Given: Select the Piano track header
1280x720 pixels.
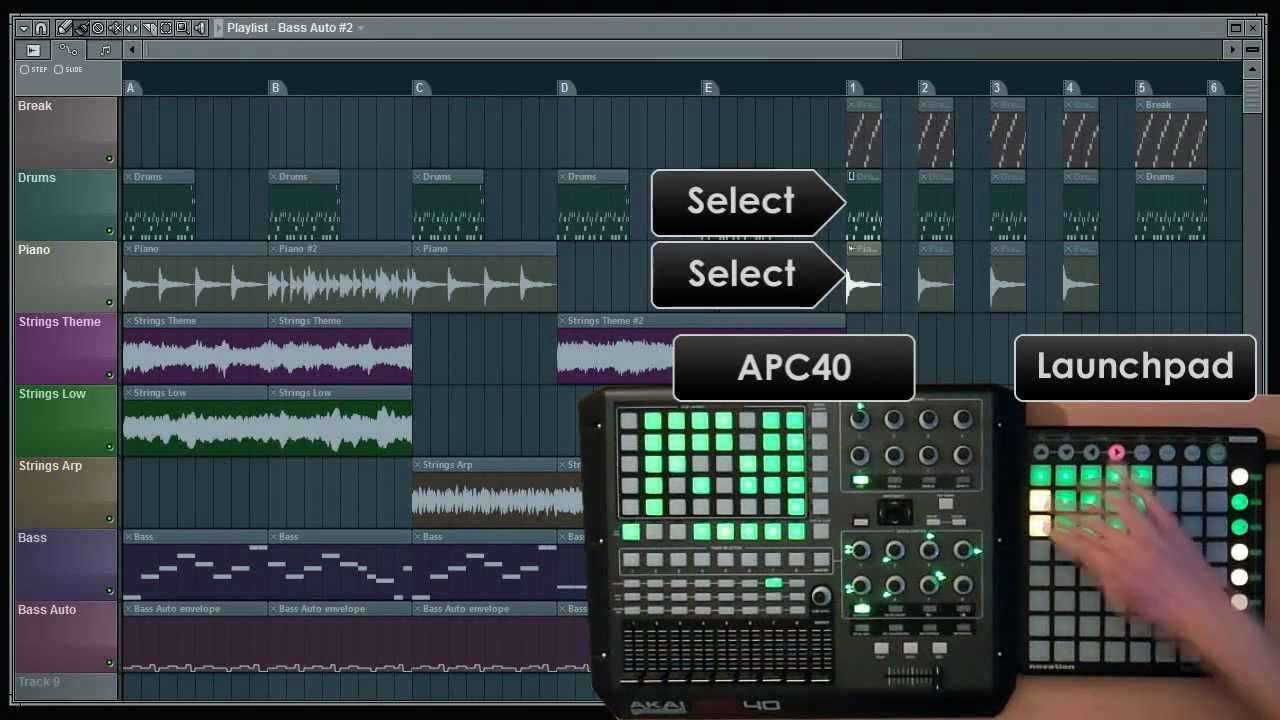Looking at the screenshot, I should point(66,276).
